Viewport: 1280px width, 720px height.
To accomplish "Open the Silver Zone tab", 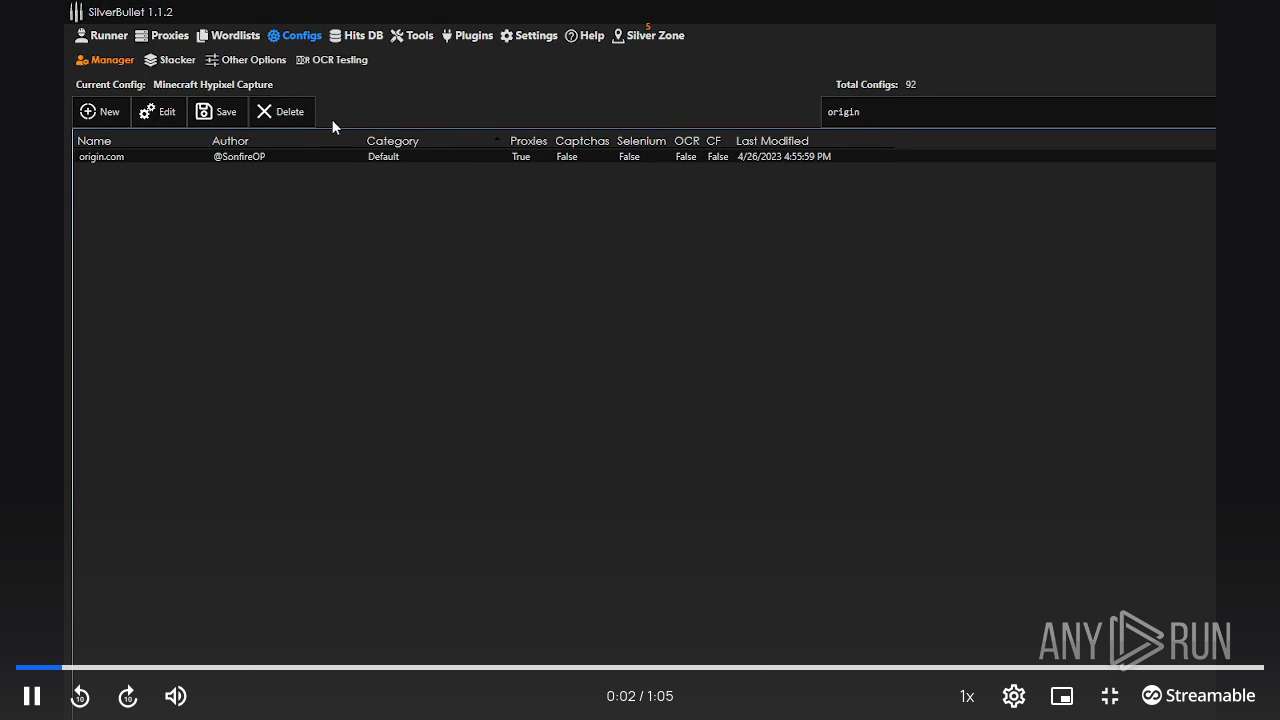I will pos(648,35).
